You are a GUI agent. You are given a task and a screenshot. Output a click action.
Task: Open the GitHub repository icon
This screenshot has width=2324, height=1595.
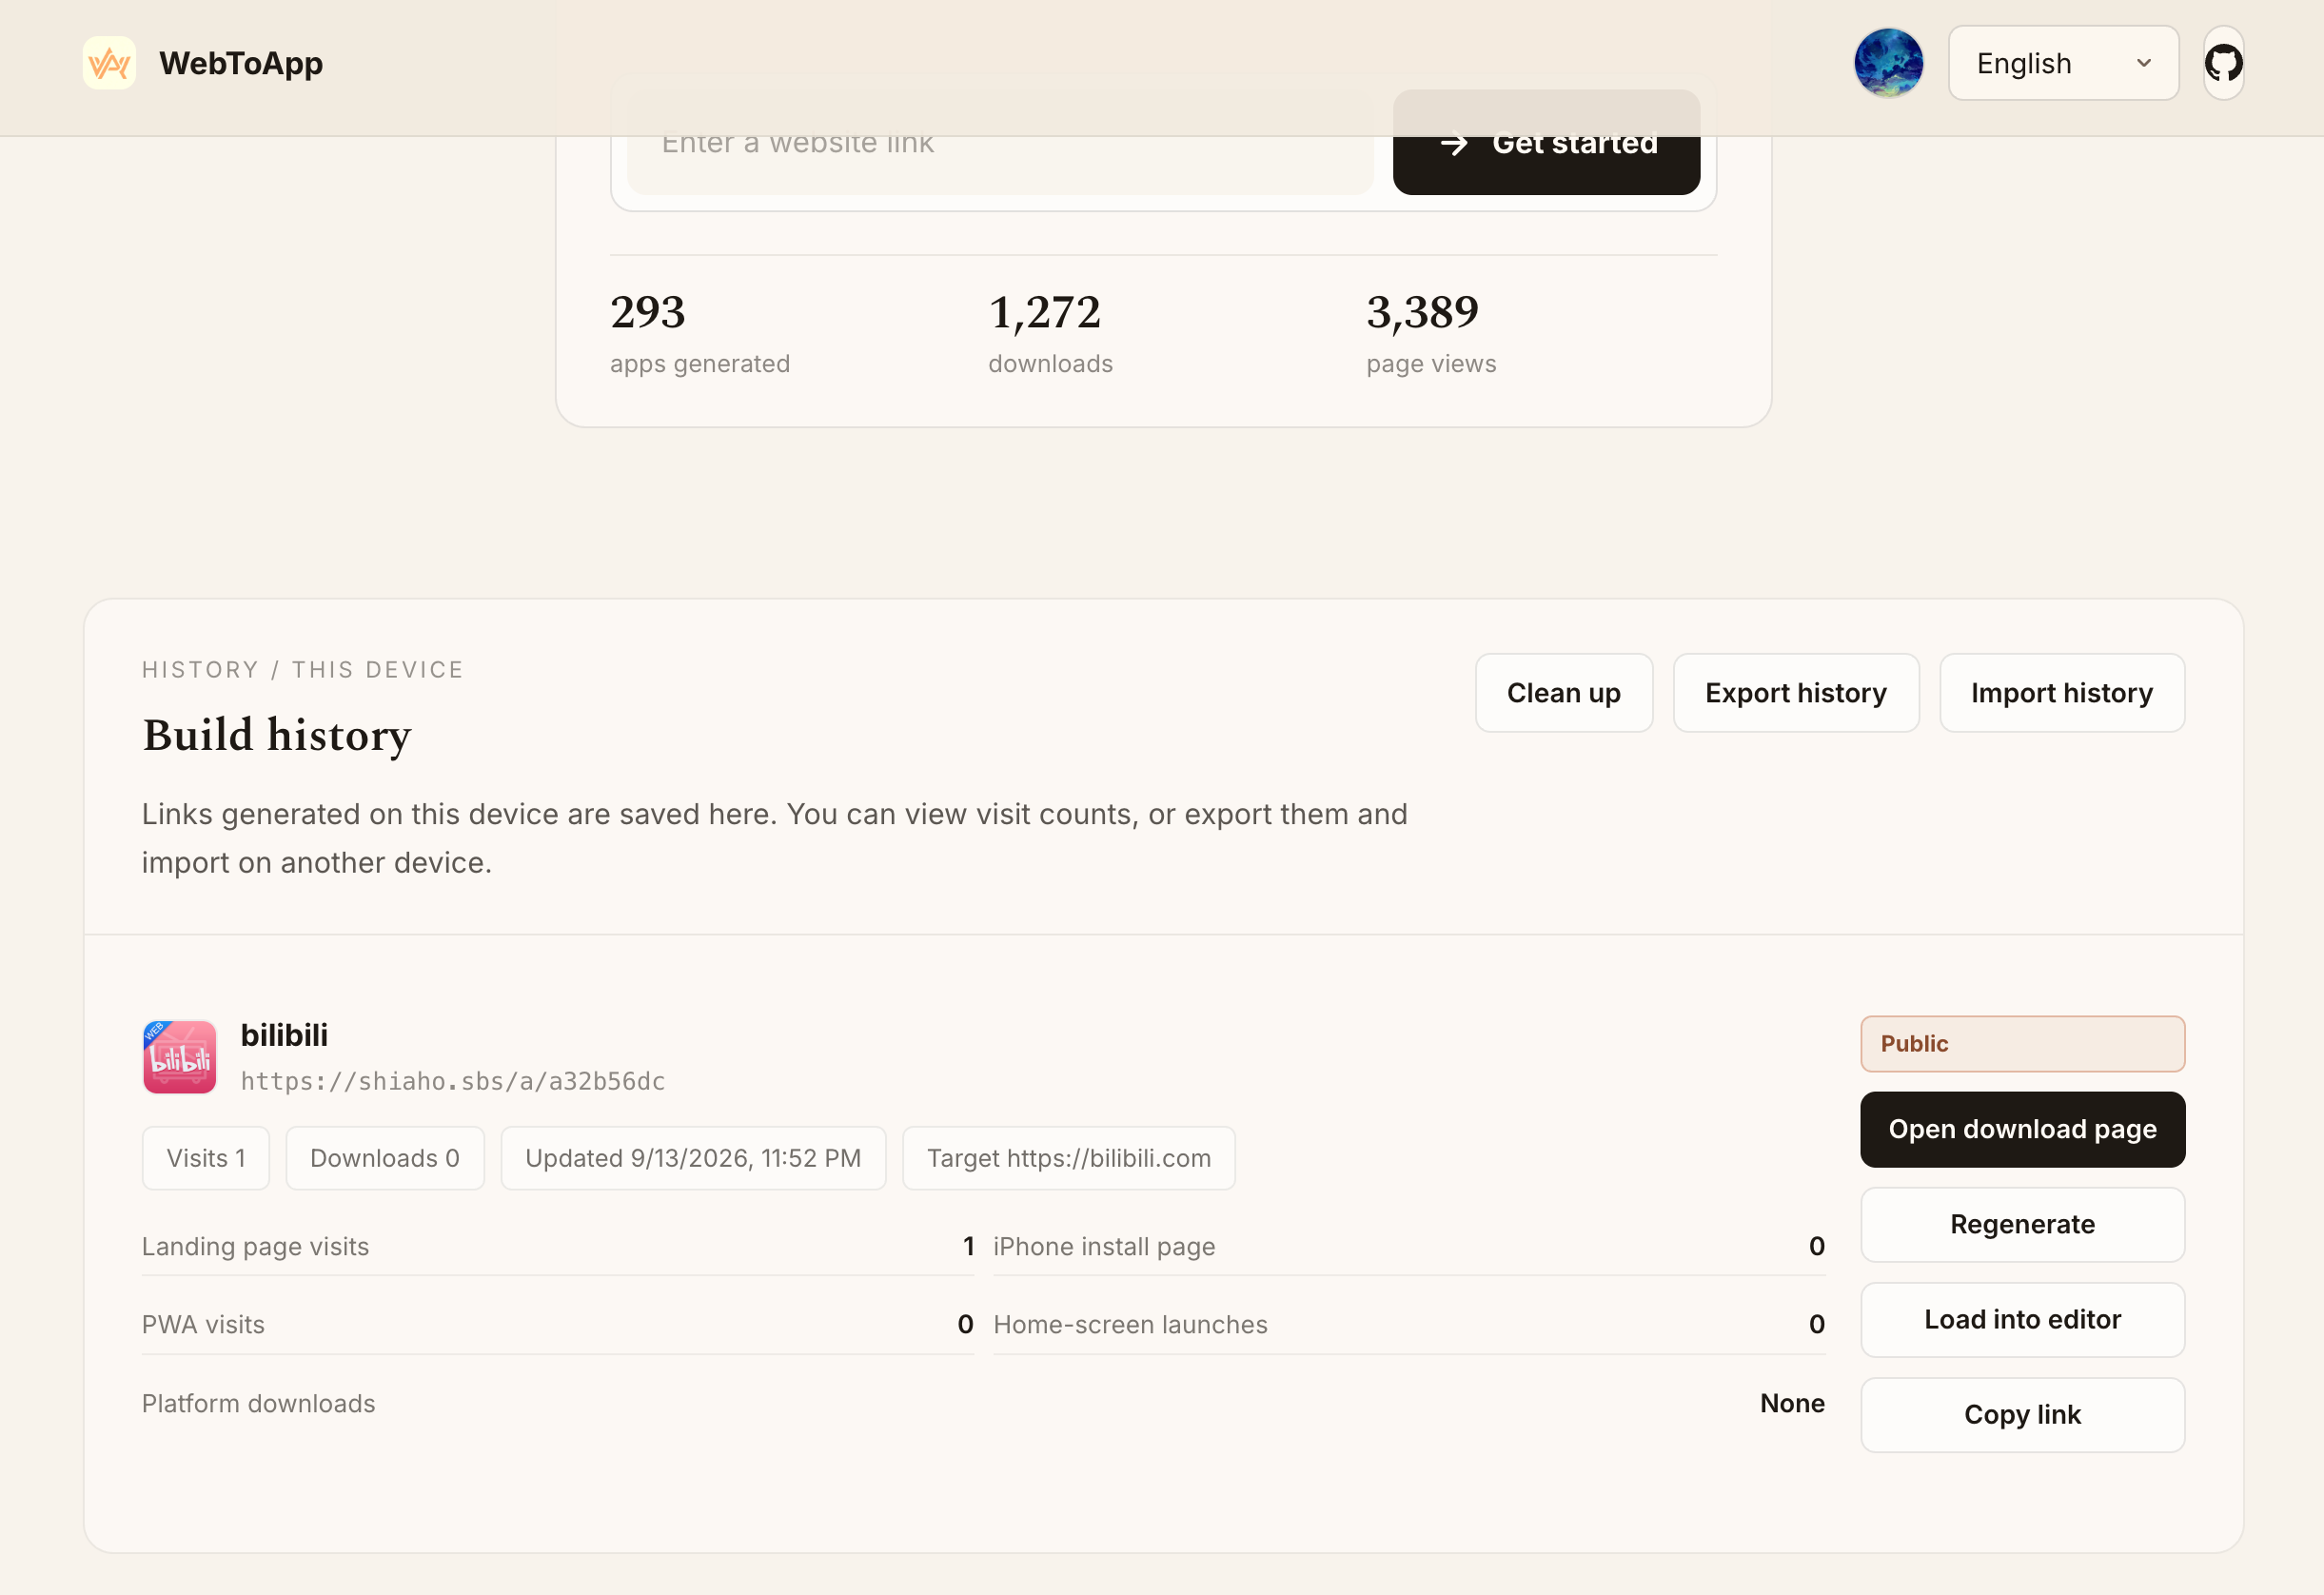tap(2223, 63)
